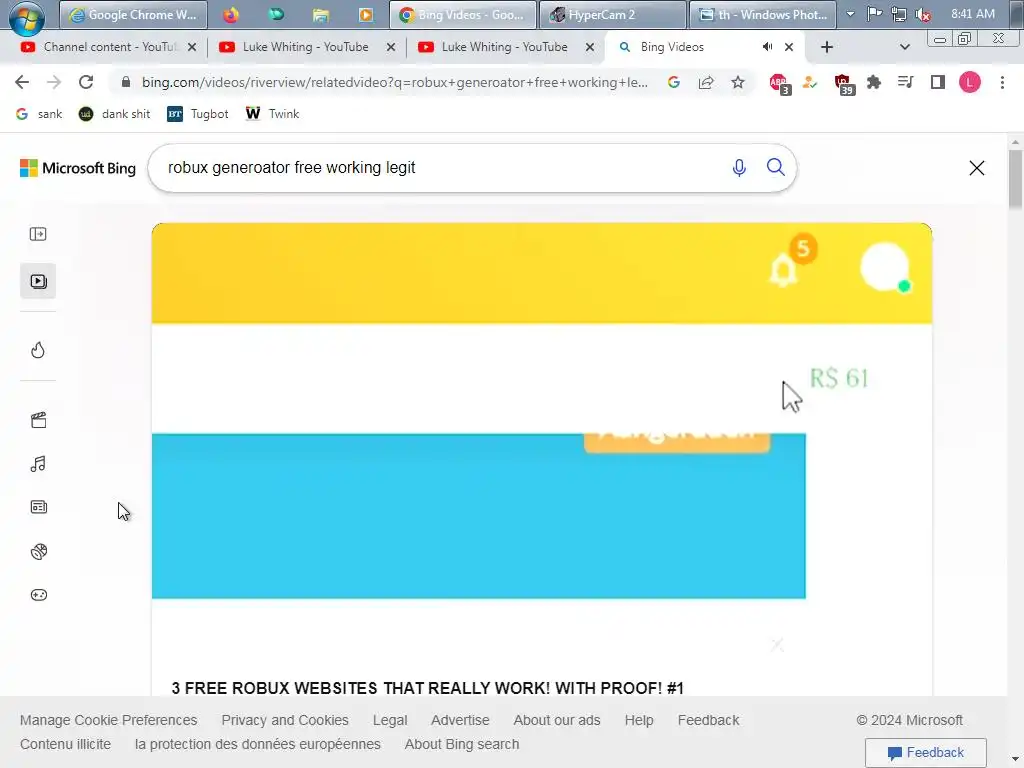This screenshot has height=768, width=1024.
Task: Close the Bing Videos tab
Action: coord(789,47)
